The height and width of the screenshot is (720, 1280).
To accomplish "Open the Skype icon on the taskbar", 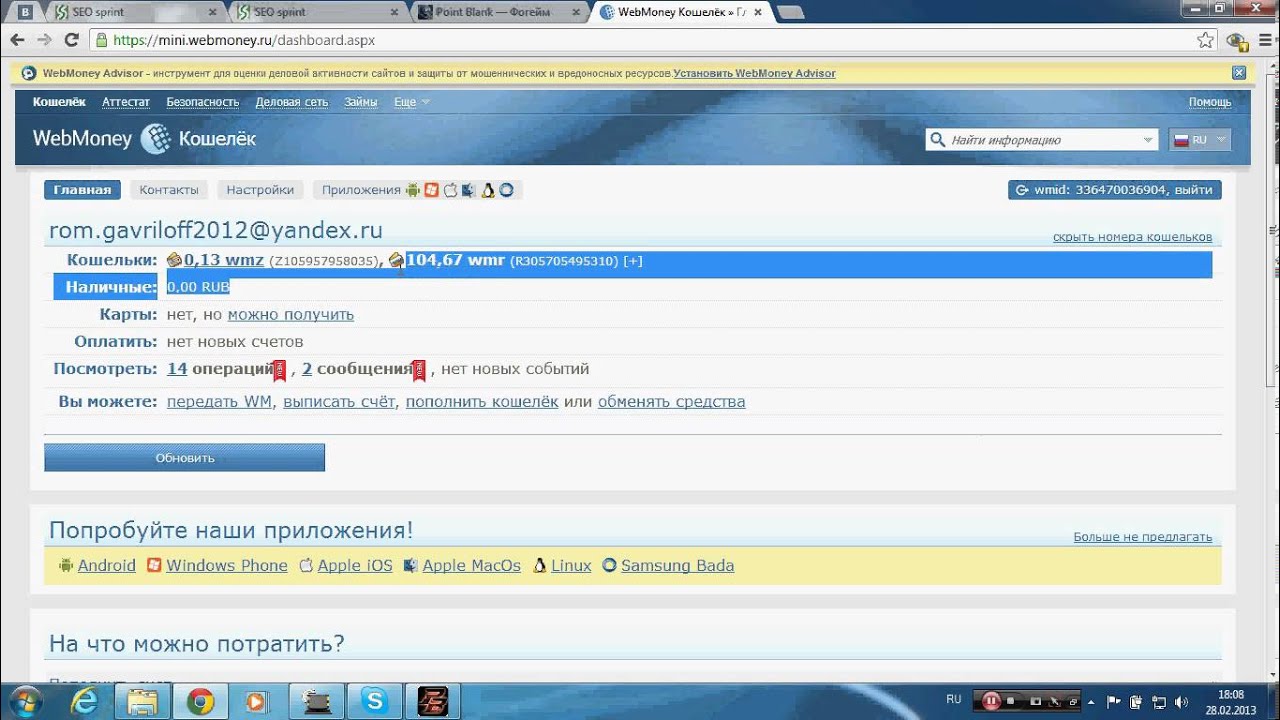I will 375,701.
